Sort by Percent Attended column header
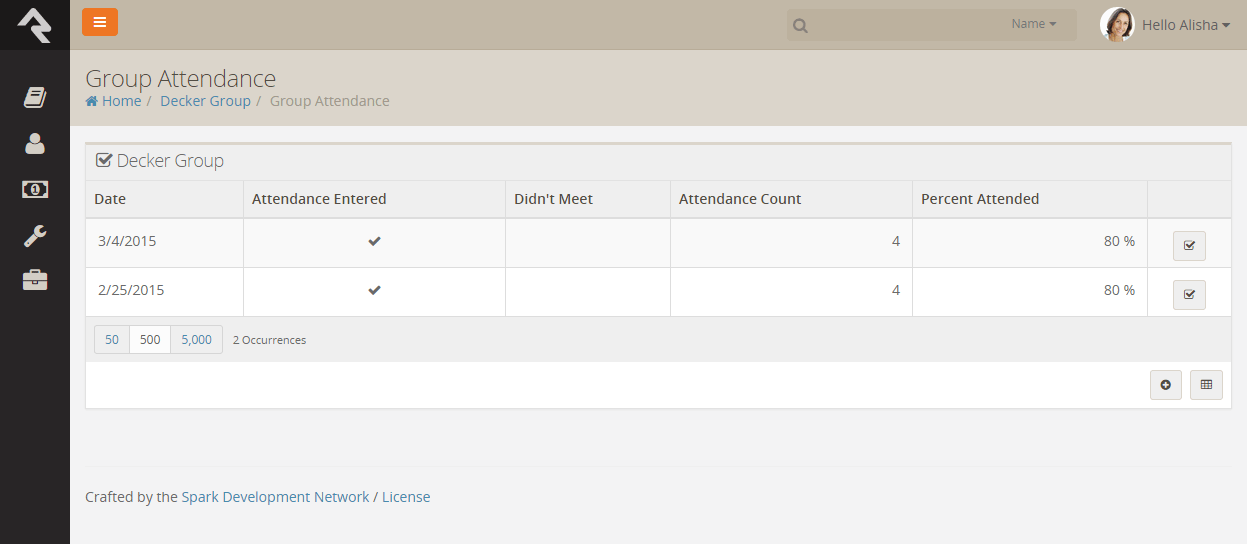The height and width of the screenshot is (544, 1247). (x=980, y=199)
